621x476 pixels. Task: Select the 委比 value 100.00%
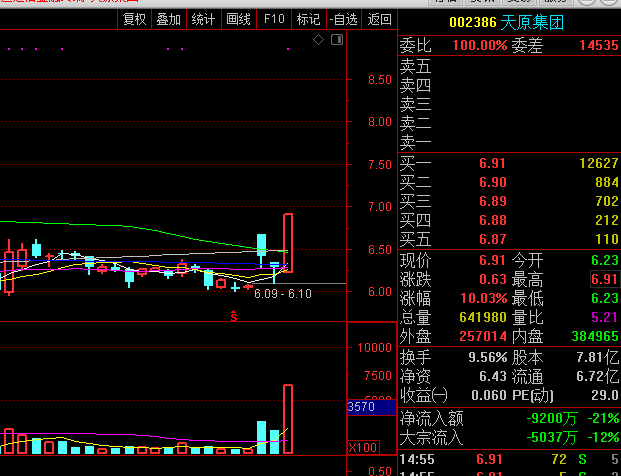[x=480, y=45]
